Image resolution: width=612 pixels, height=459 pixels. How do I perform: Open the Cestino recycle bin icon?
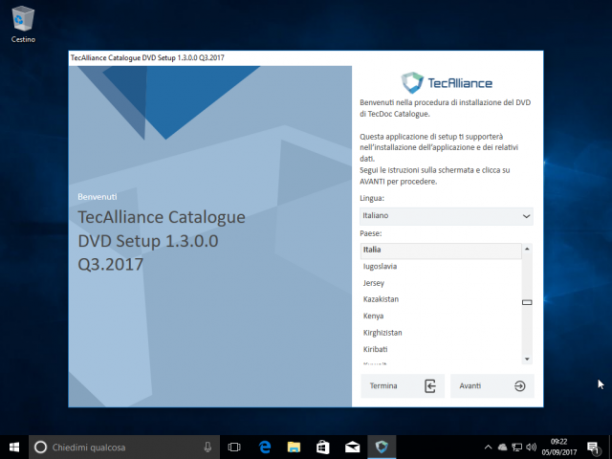[23, 24]
